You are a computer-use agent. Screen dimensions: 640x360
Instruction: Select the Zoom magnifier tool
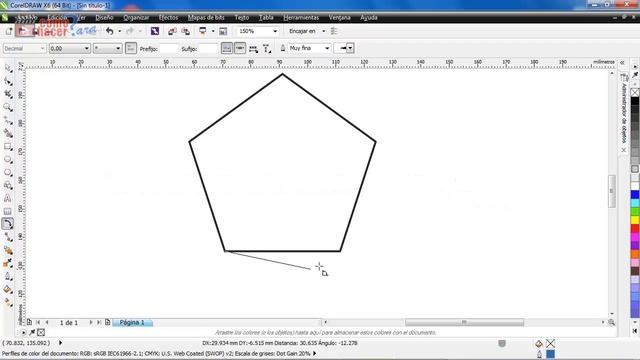(8, 107)
